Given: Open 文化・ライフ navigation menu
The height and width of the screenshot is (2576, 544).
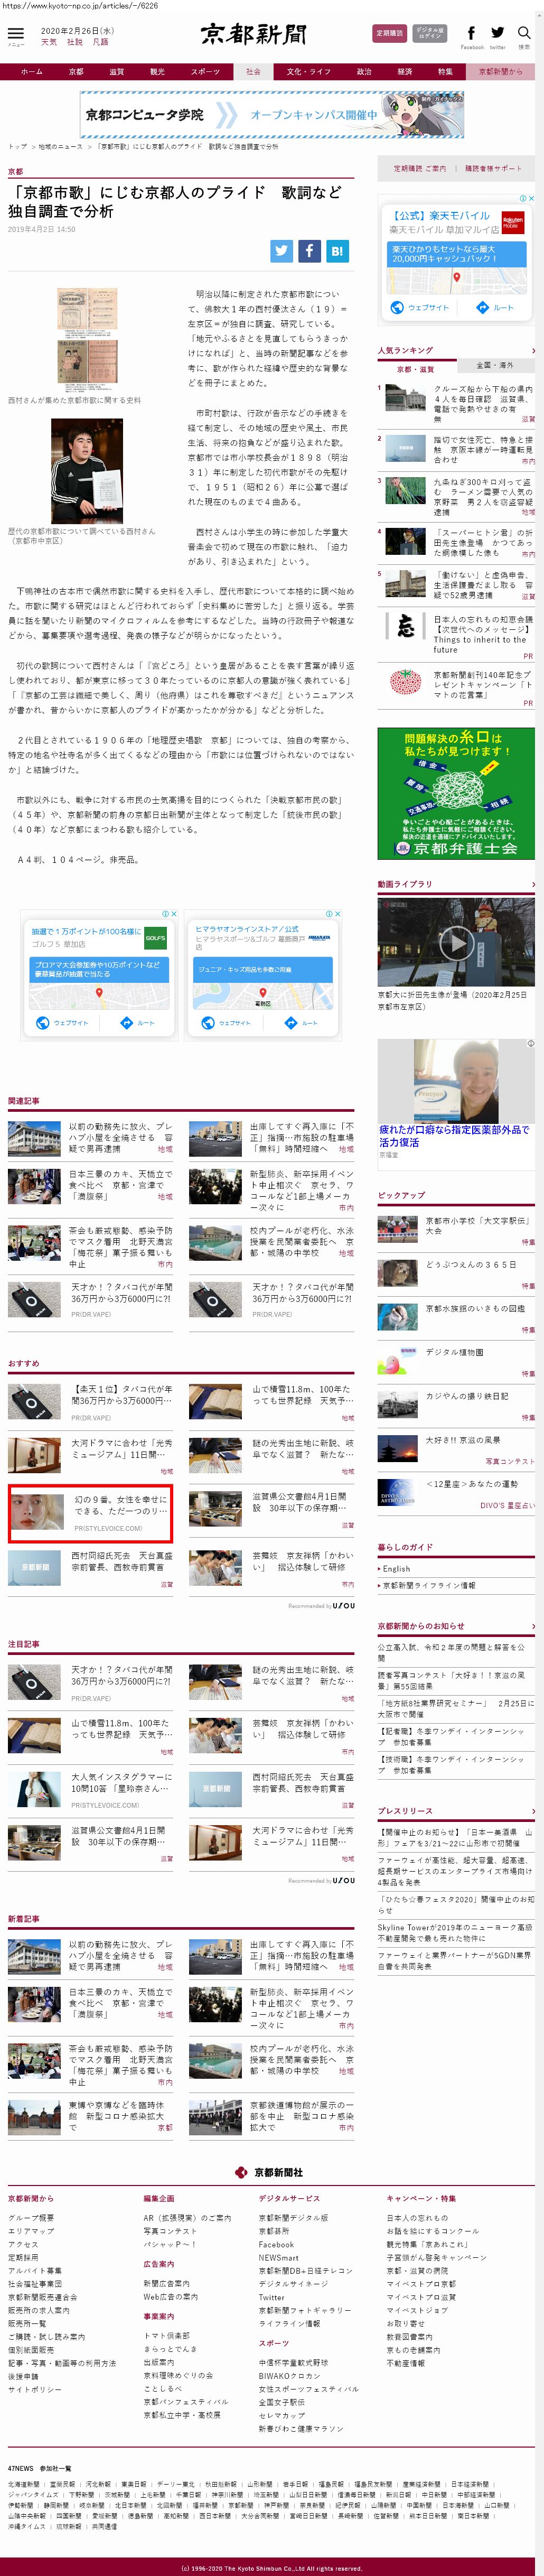Looking at the screenshot, I should coord(308,72).
